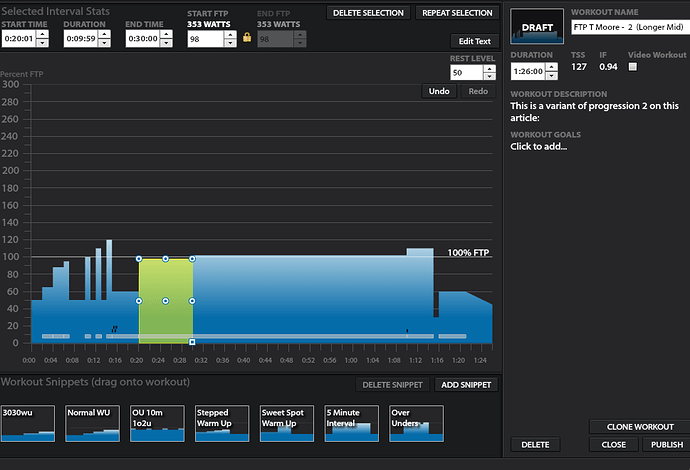Click Delete Selection button
This screenshot has height=470, width=690.
click(368, 13)
